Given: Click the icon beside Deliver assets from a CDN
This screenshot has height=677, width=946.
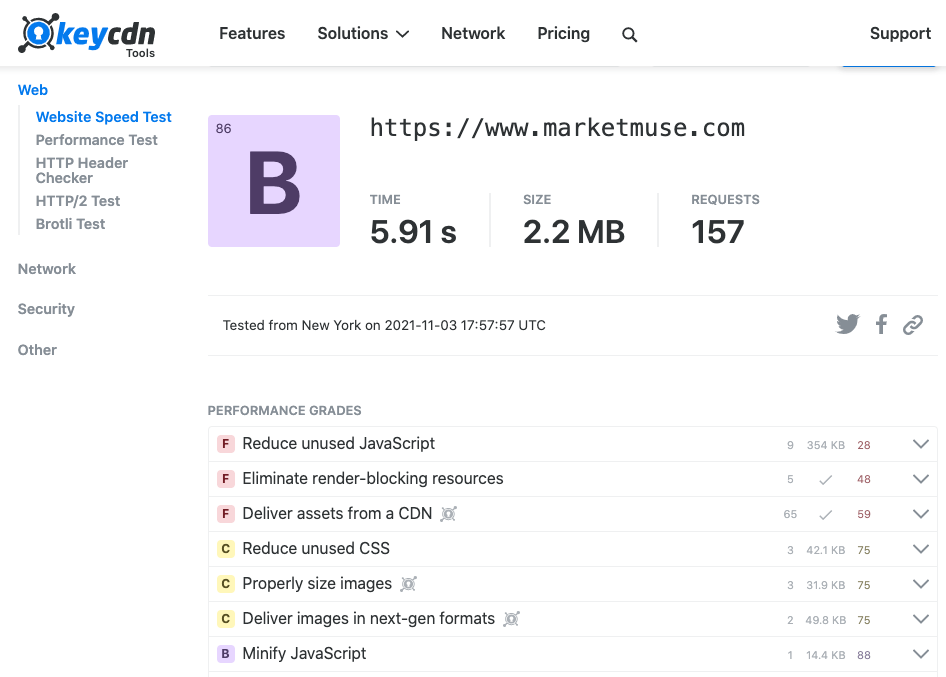Looking at the screenshot, I should coord(449,514).
